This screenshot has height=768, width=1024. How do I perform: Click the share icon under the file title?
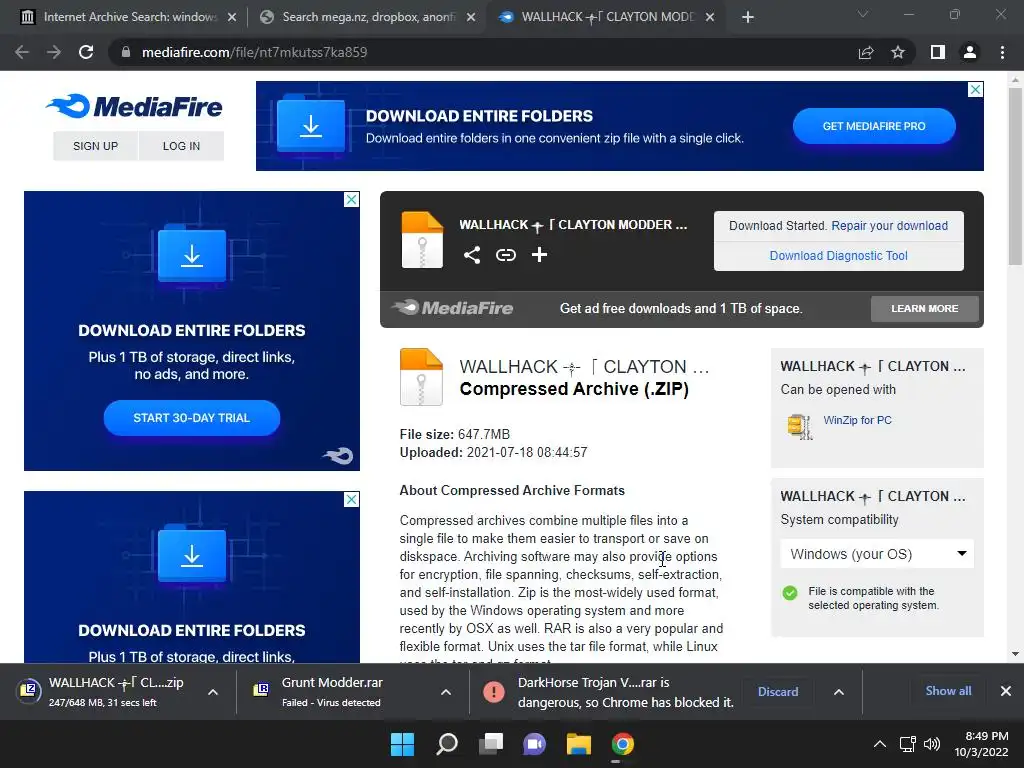point(472,255)
